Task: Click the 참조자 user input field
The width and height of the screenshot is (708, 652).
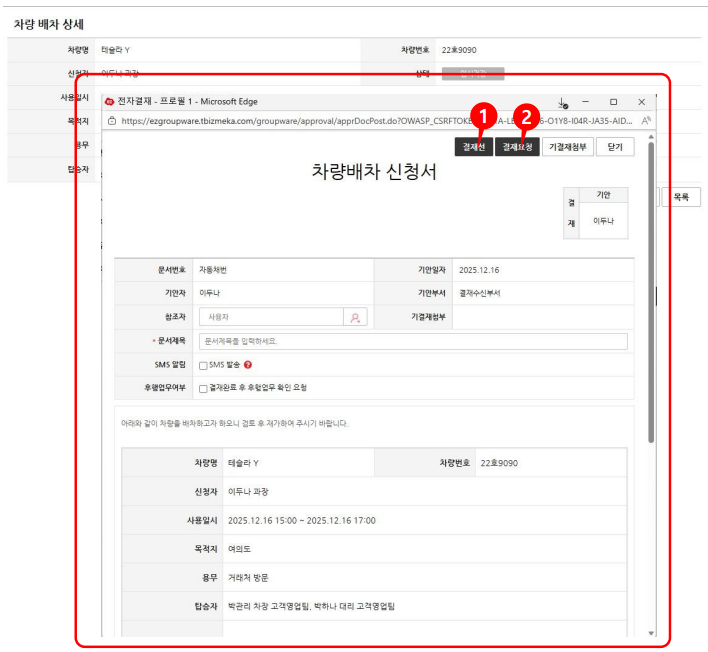Action: 272,317
